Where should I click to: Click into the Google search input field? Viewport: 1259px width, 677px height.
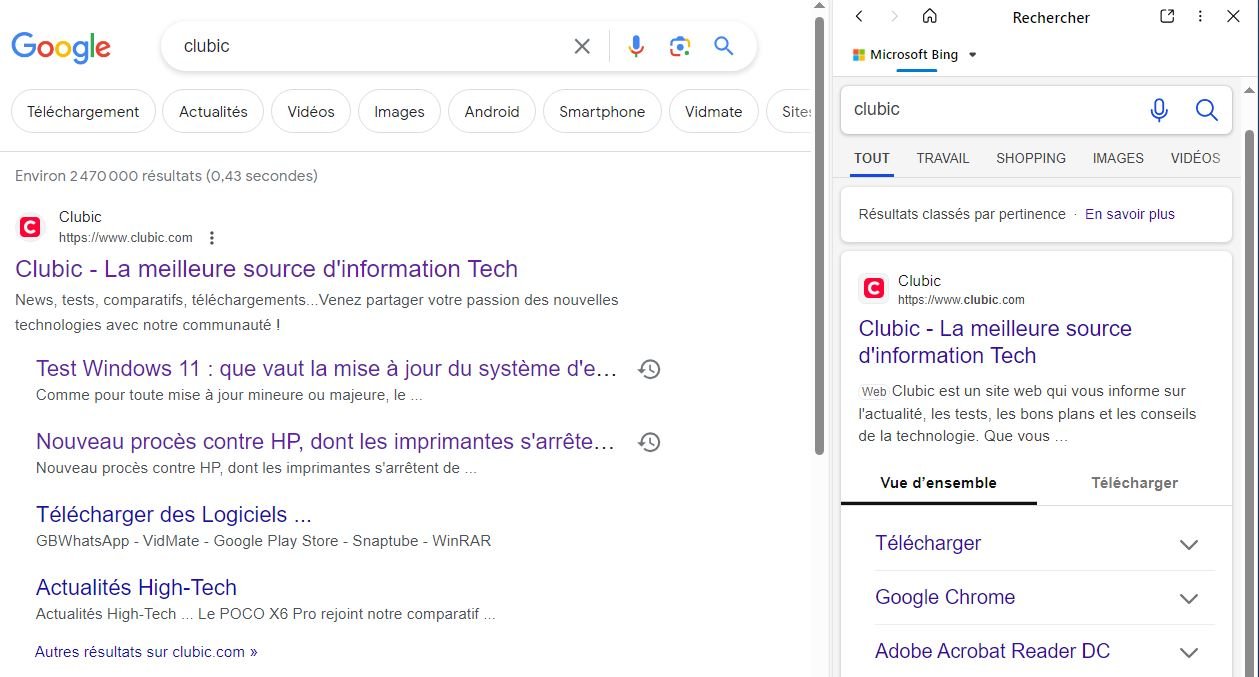pos(370,46)
